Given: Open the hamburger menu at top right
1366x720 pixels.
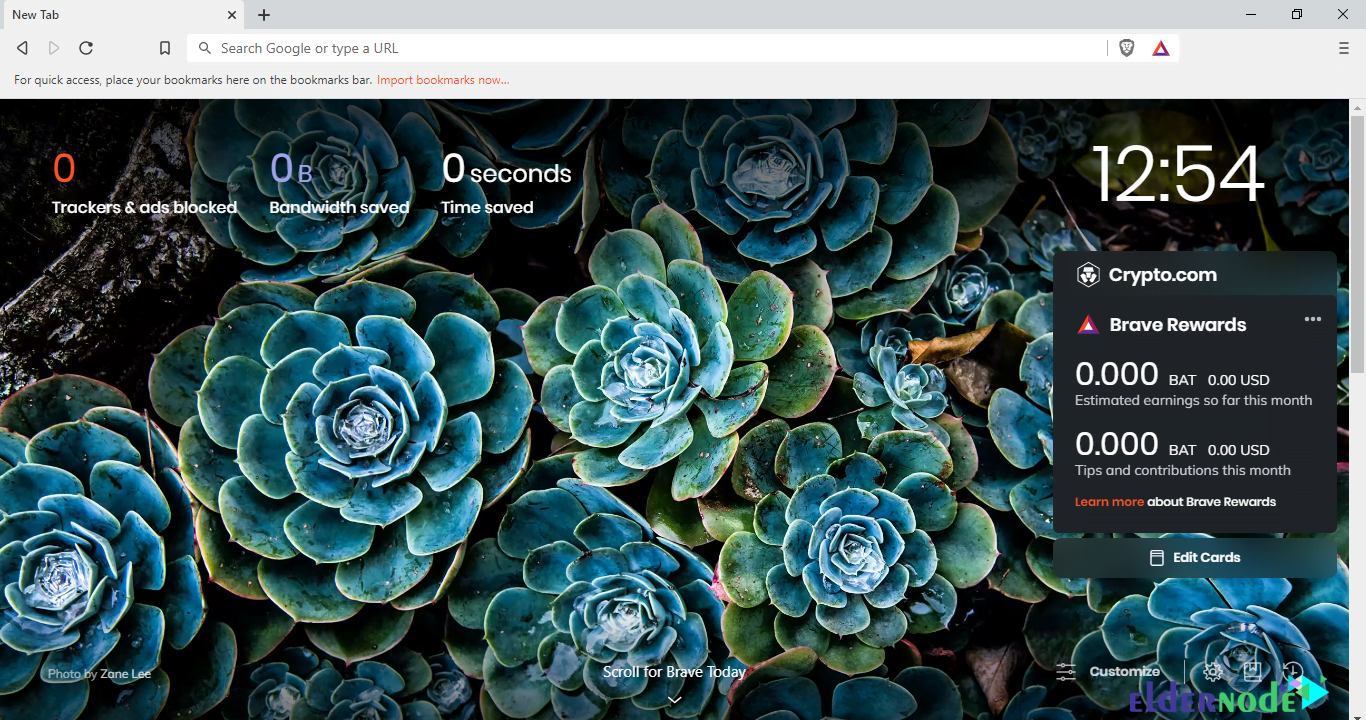Looking at the screenshot, I should point(1343,47).
